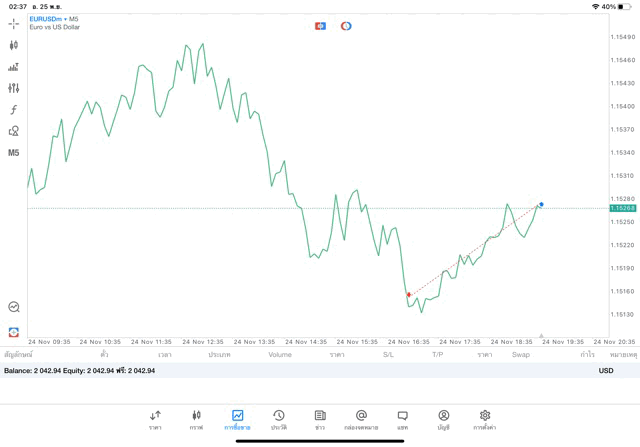Image resolution: width=640 pixels, height=447 pixels.
Task: Toggle the circular red-blue icon above chart
Action: (346, 25)
